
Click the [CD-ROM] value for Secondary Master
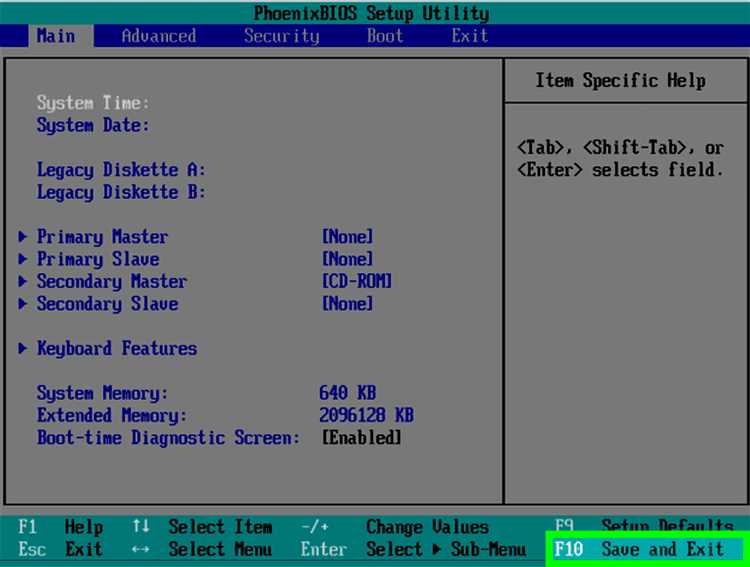pyautogui.click(x=357, y=281)
